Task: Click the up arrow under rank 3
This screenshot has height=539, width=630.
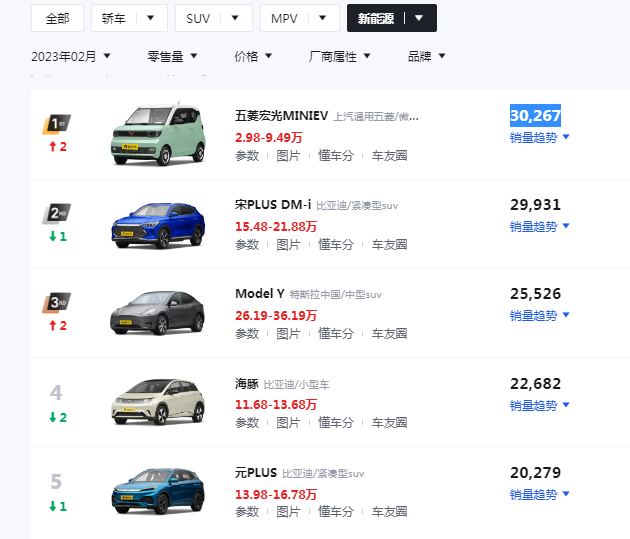Action: tap(53, 325)
